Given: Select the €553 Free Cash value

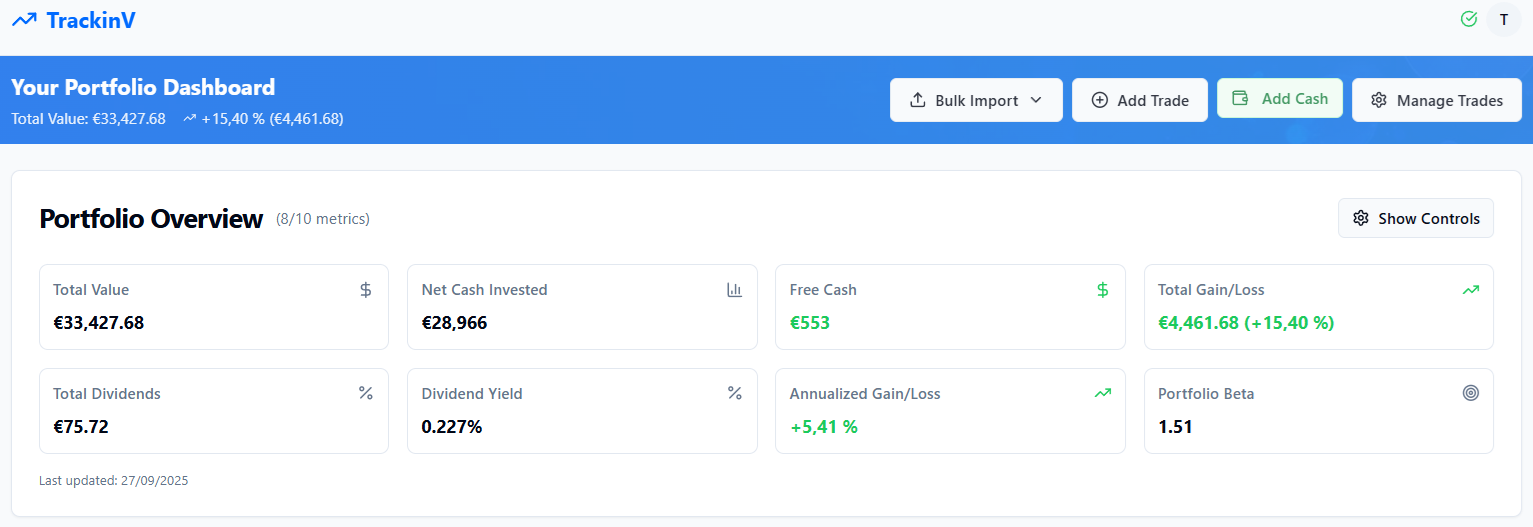Looking at the screenshot, I should (810, 322).
